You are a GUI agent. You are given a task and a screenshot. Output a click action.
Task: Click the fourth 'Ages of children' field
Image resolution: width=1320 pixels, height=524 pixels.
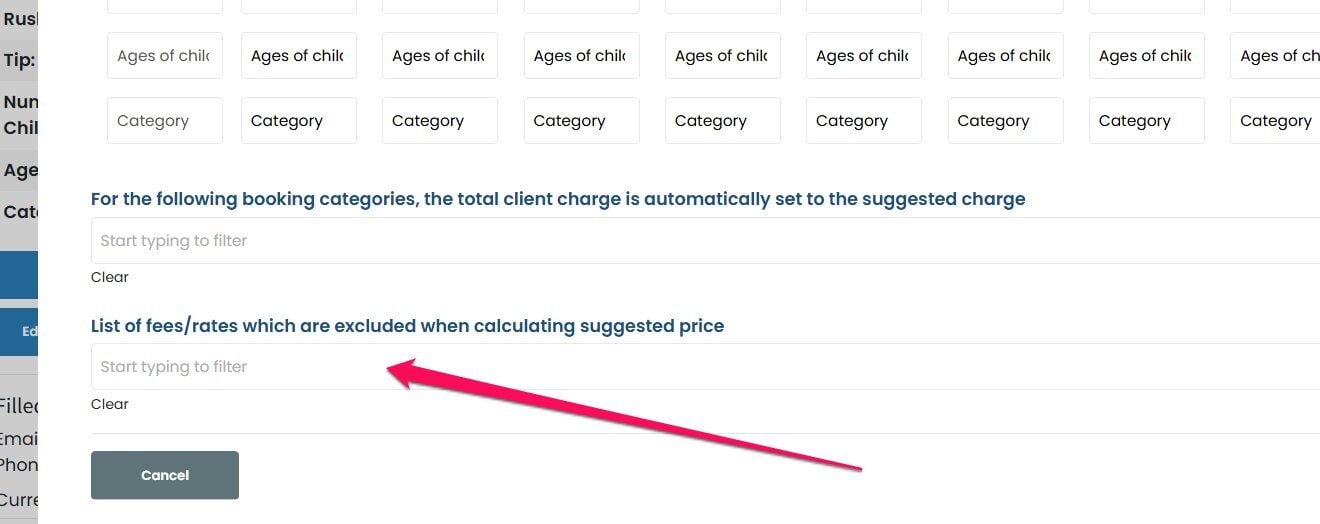(581, 56)
